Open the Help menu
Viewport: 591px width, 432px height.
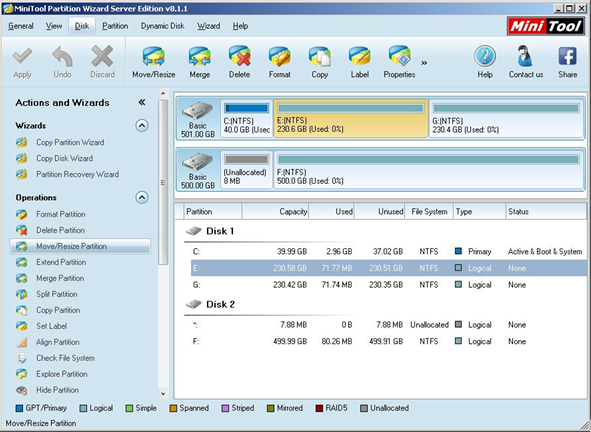pyautogui.click(x=240, y=26)
